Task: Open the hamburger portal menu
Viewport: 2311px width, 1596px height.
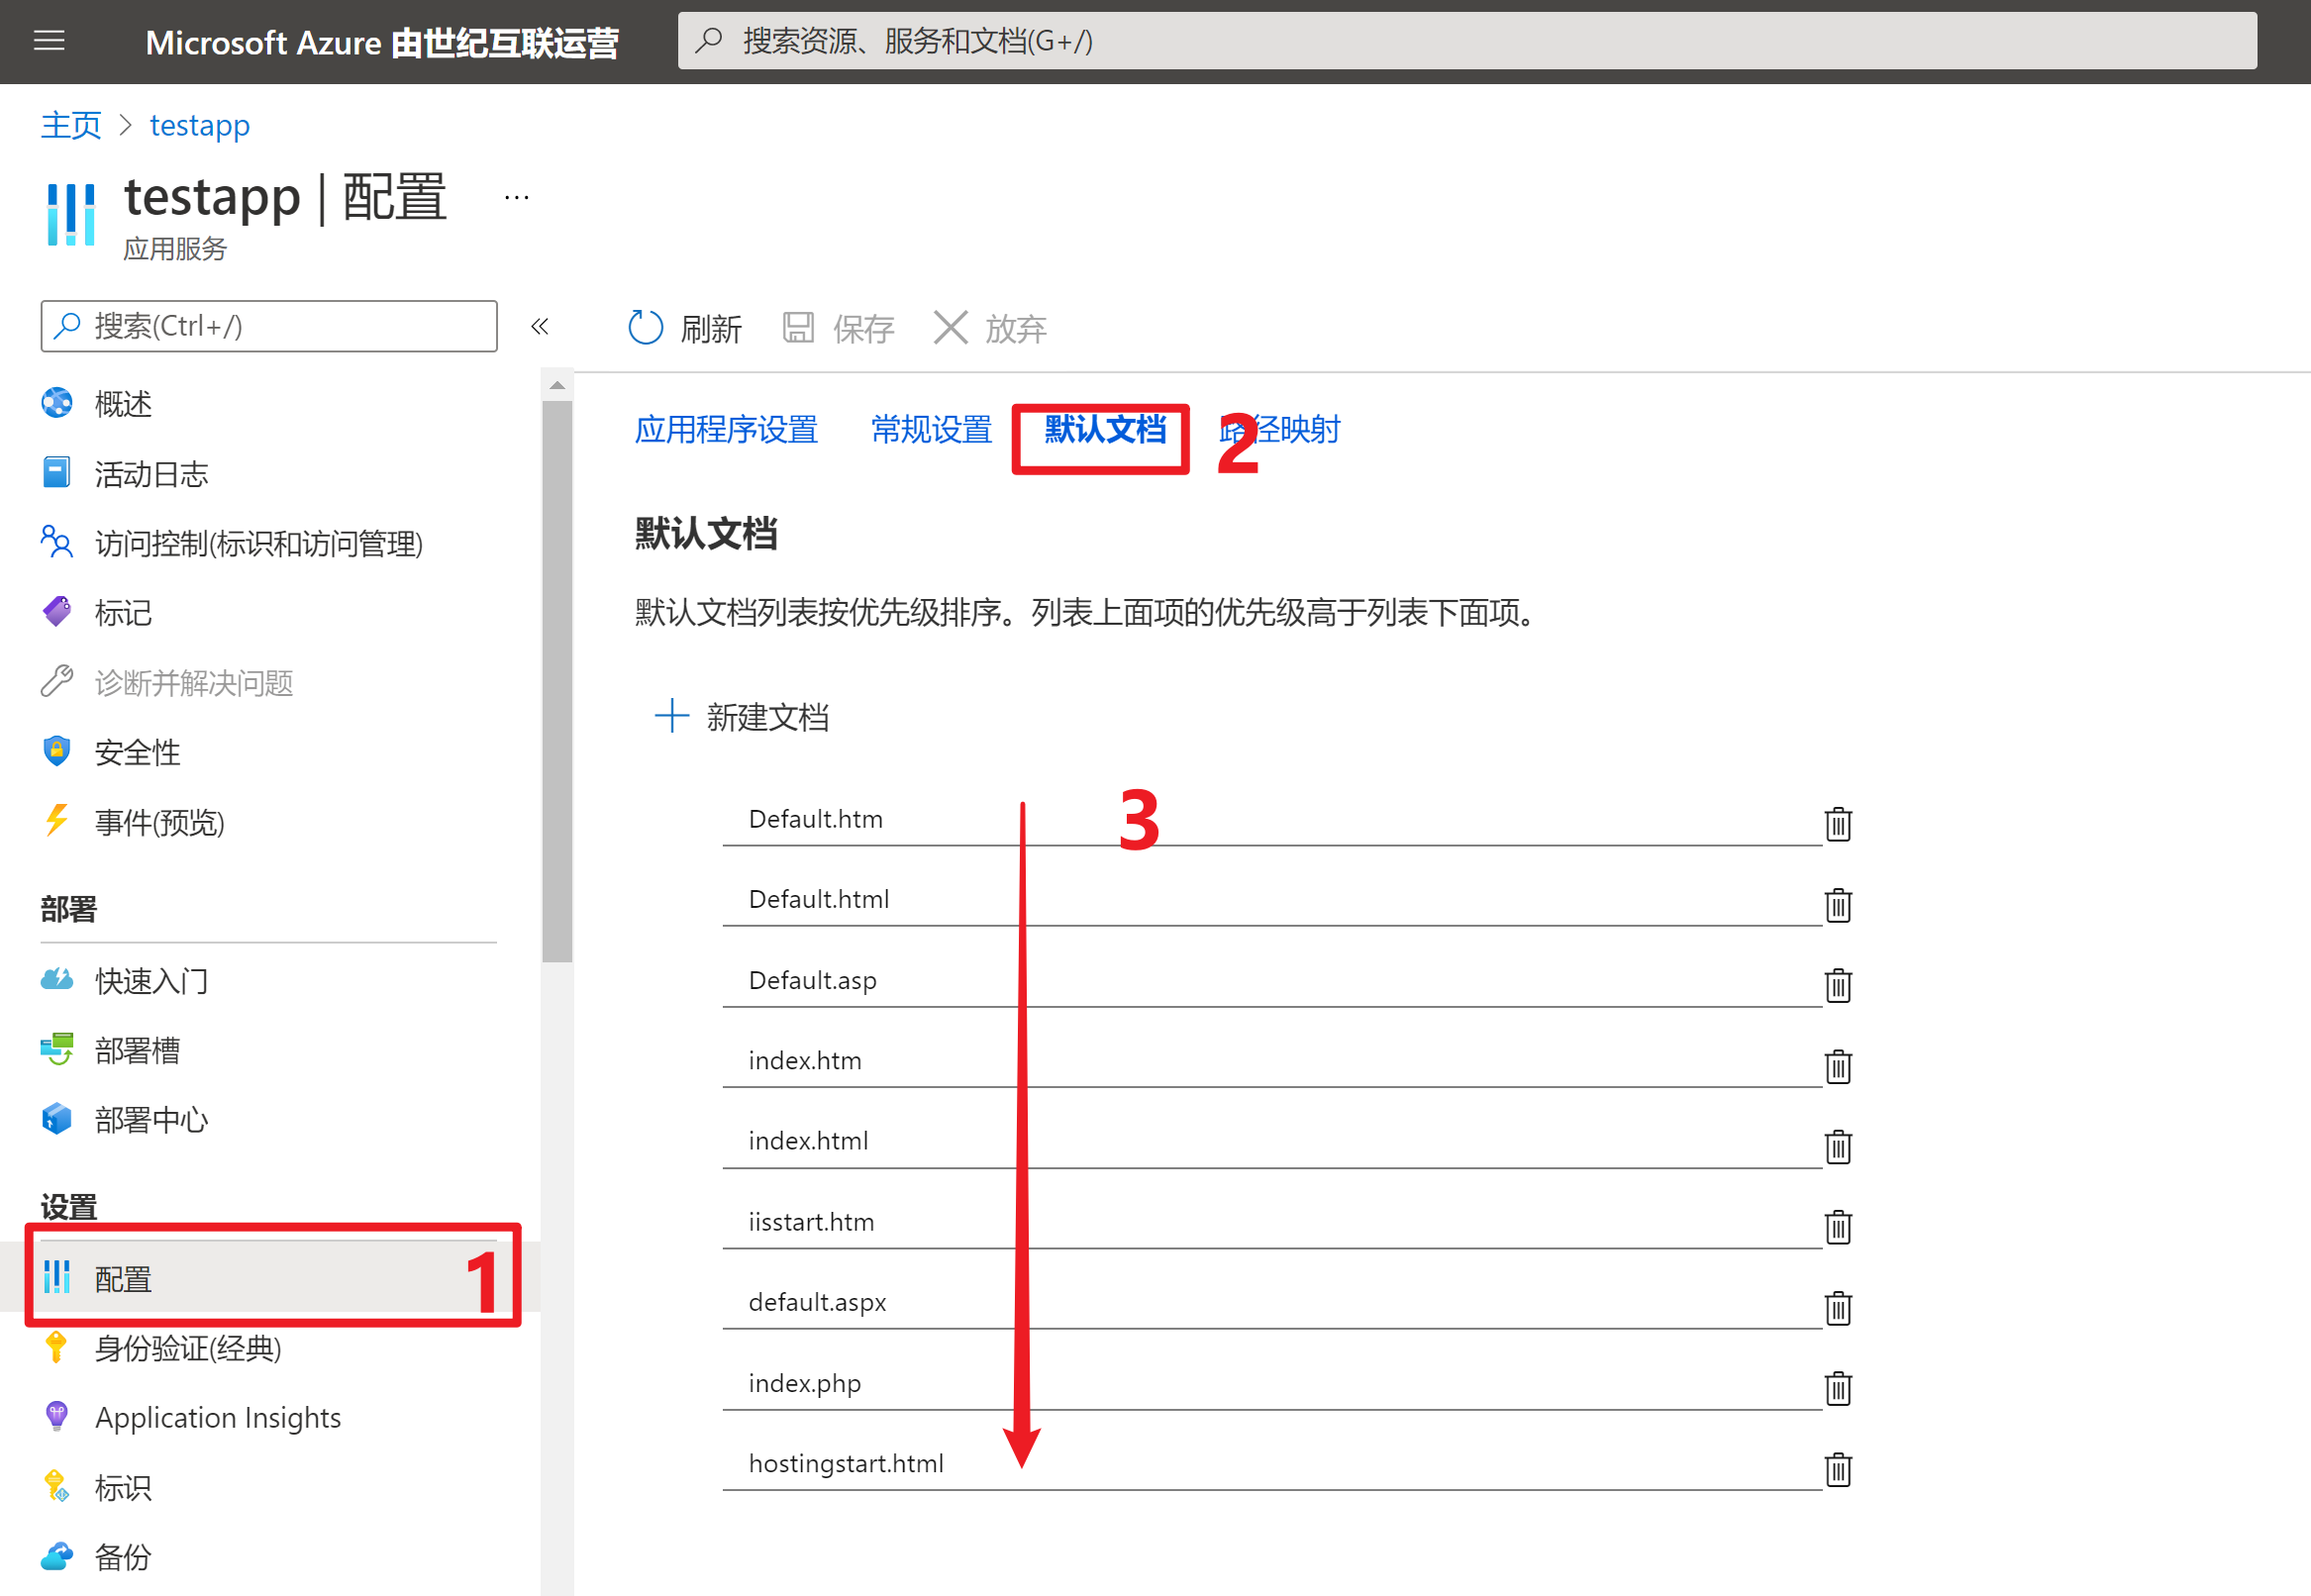Action: click(x=49, y=41)
